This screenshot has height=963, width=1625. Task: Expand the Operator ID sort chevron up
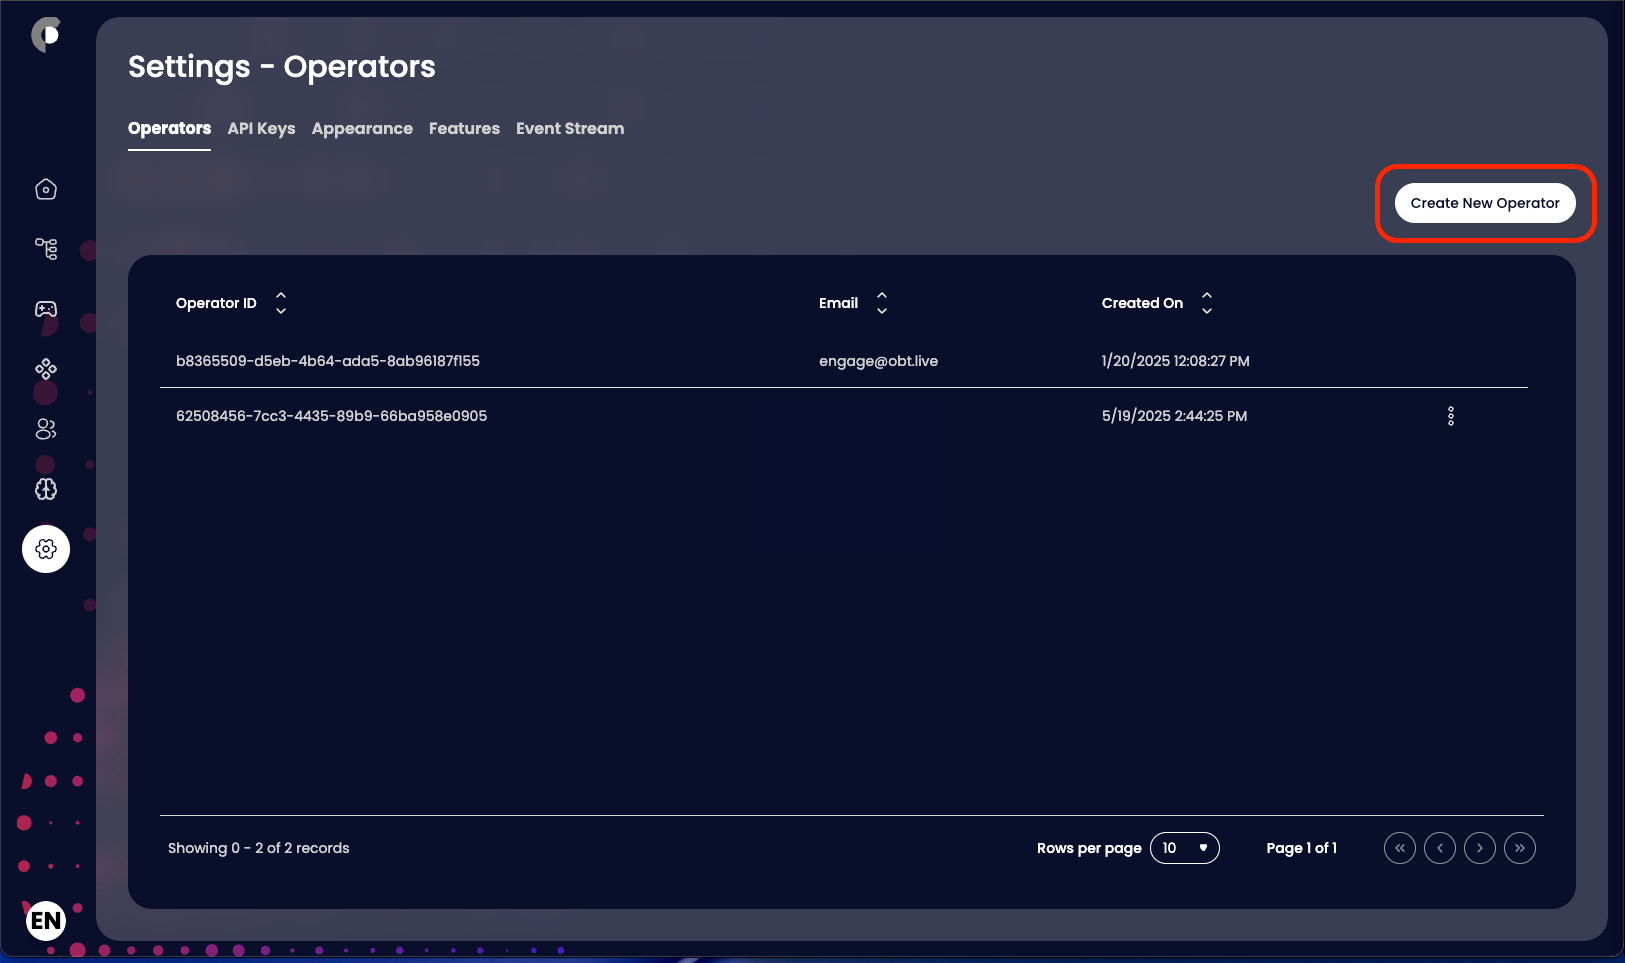tap(281, 296)
